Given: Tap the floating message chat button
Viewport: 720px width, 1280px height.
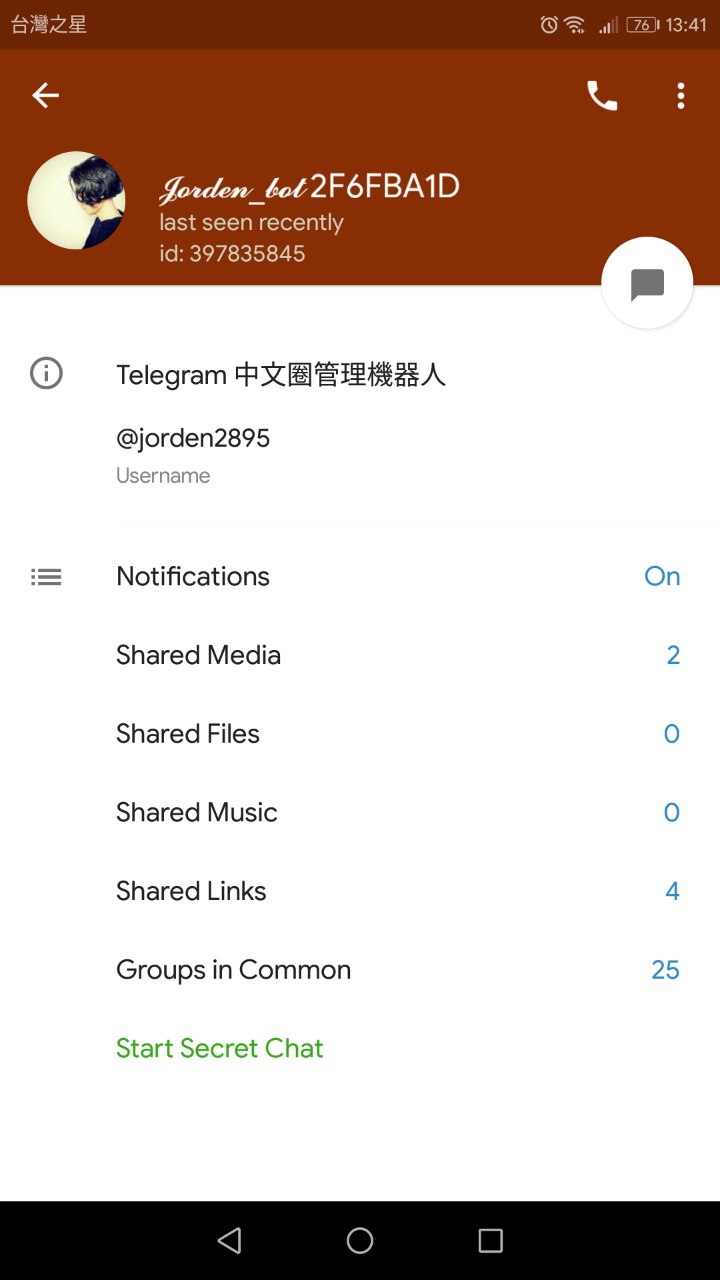Looking at the screenshot, I should 647,283.
